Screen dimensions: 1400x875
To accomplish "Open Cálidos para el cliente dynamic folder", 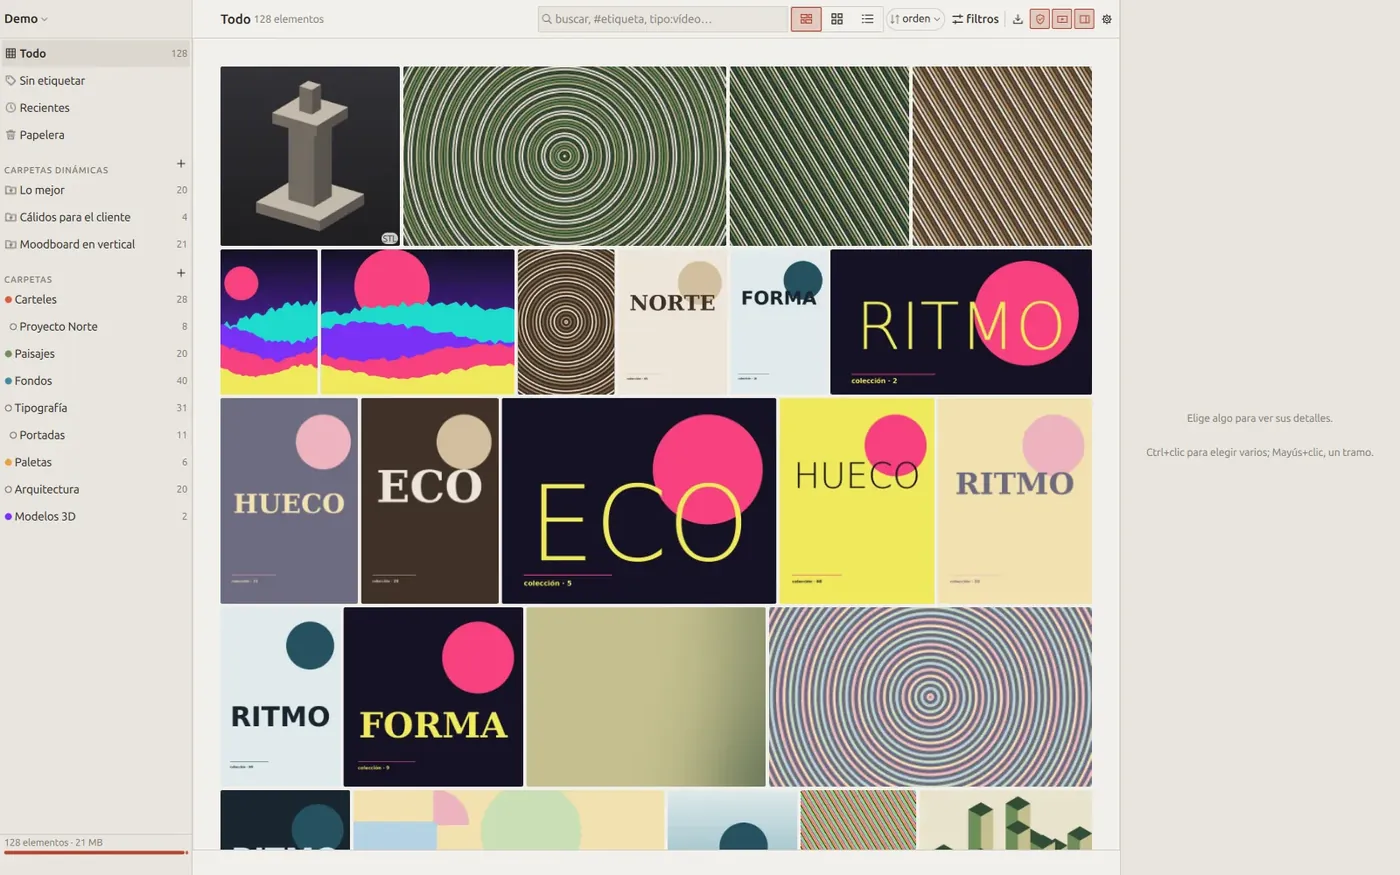I will point(96,217).
